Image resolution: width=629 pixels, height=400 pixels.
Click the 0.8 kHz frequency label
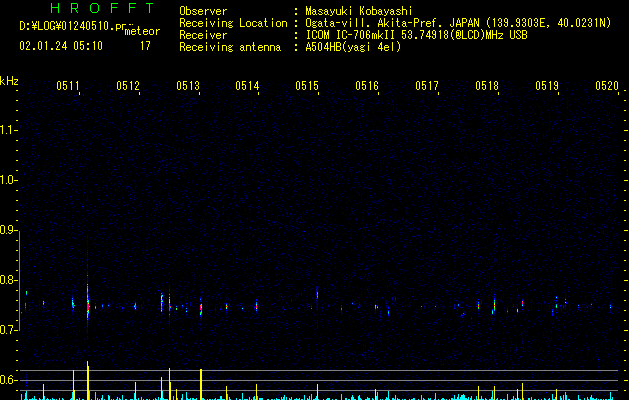coord(8,280)
